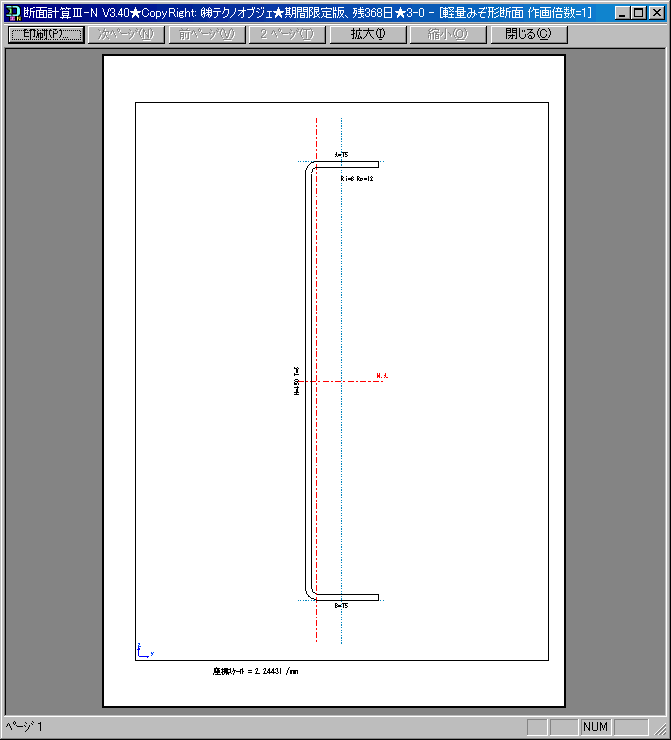Click the blue XY axis icon

tap(143, 651)
